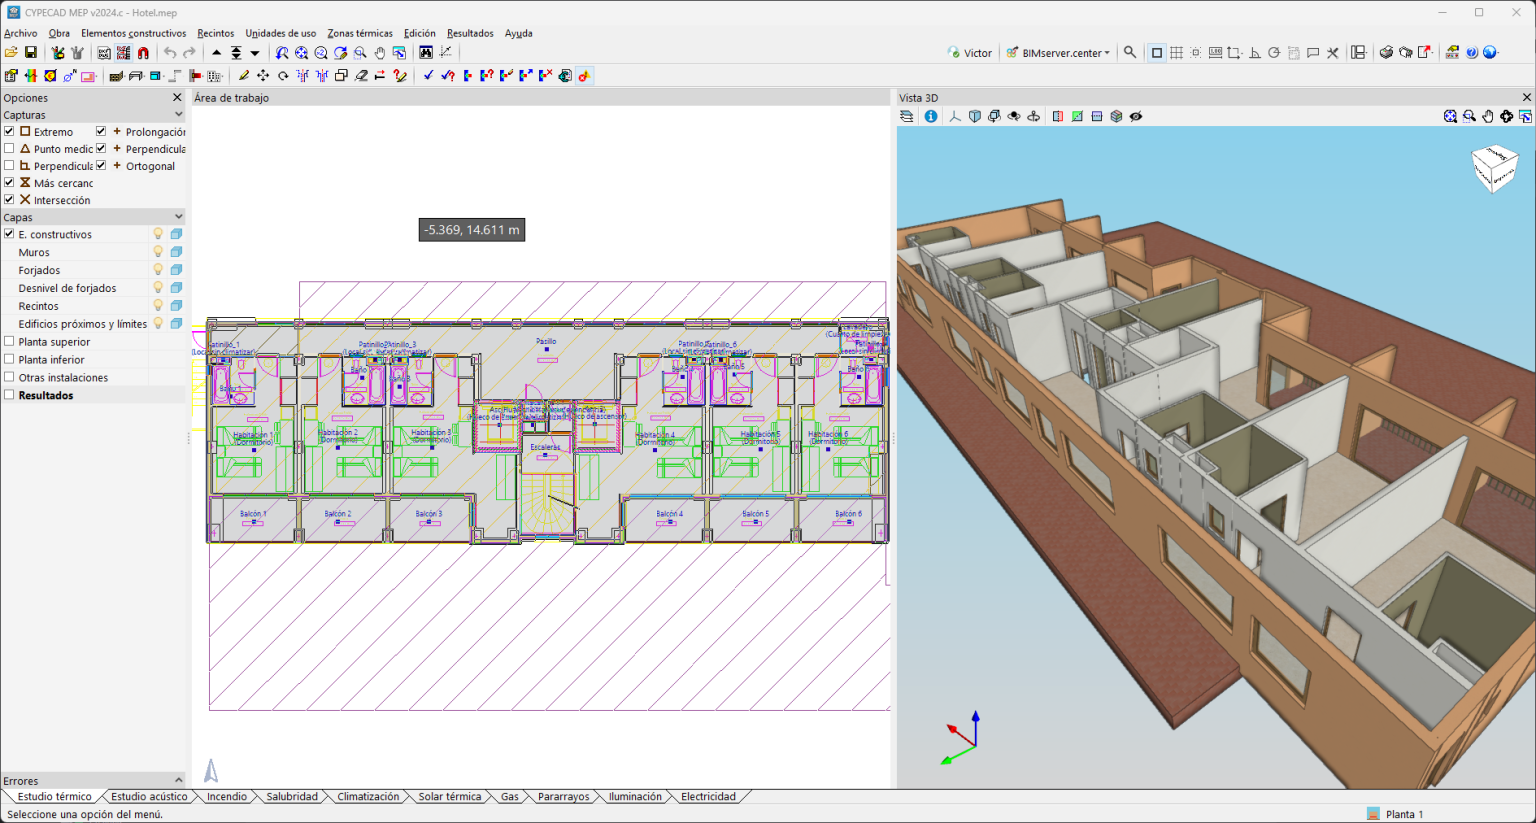Click the 3D orientation view cube
1536x823 pixels.
pyautogui.click(x=1494, y=167)
